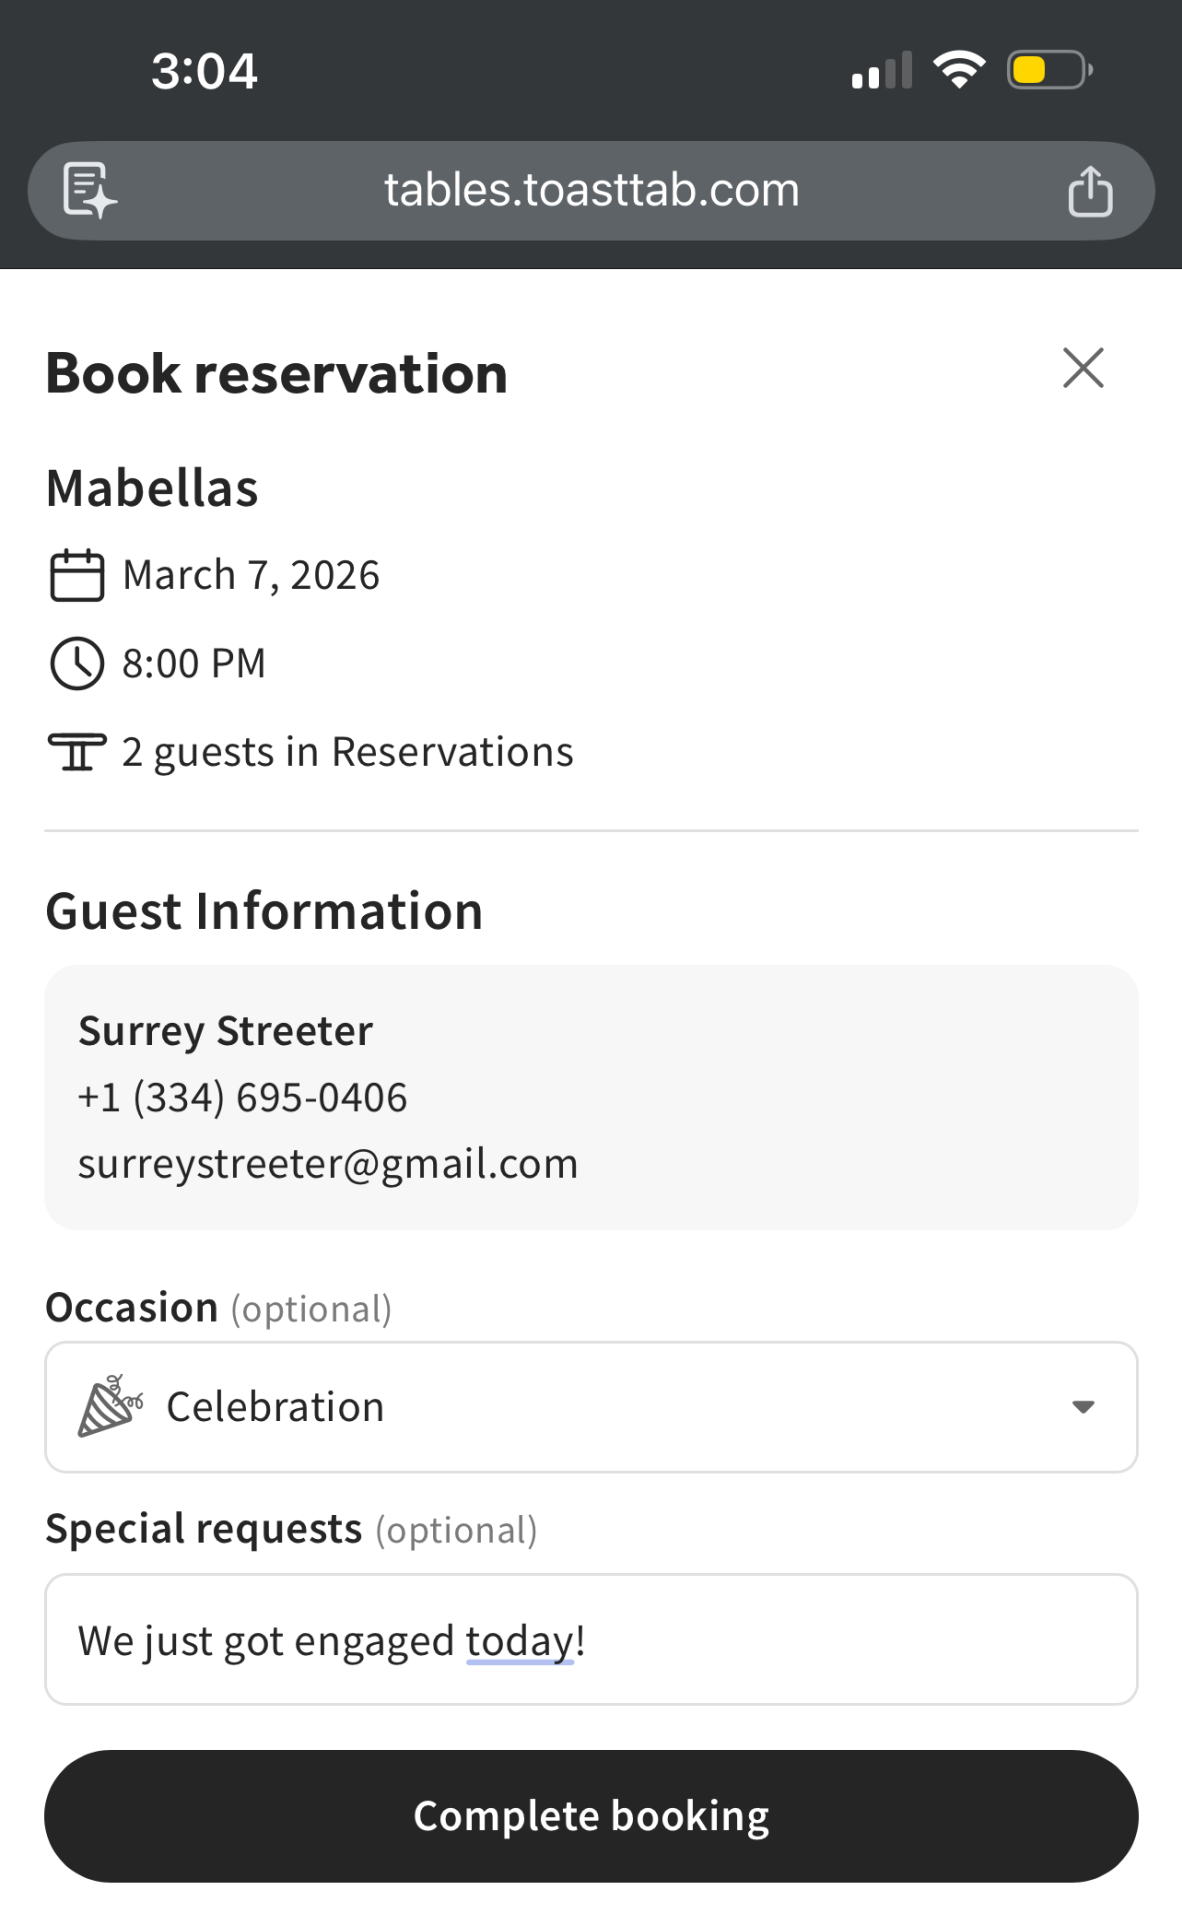
Task: Open the Occasion dropdown
Action: pos(590,1406)
